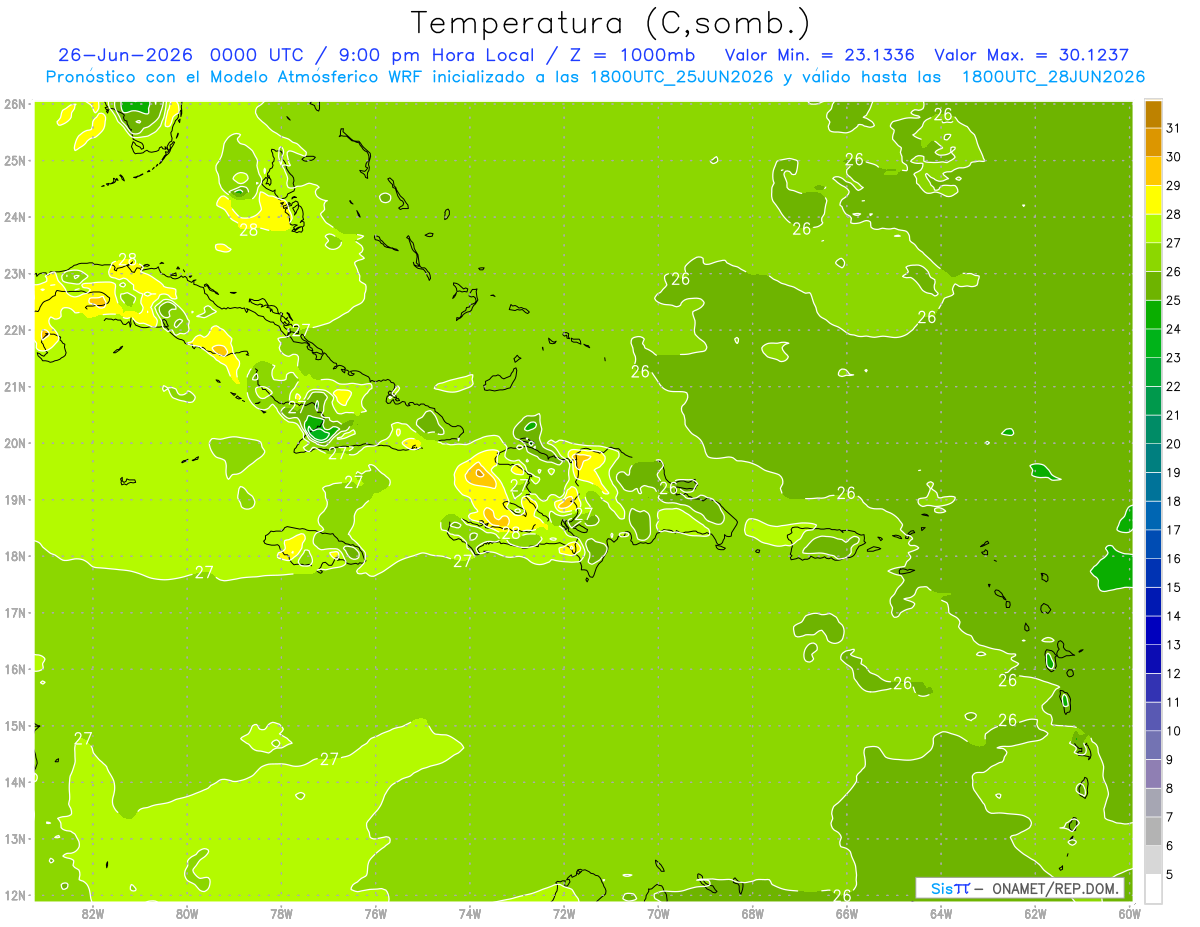
Task: Click the yellow swatch between 28 and 29
Action: (x=1153, y=200)
